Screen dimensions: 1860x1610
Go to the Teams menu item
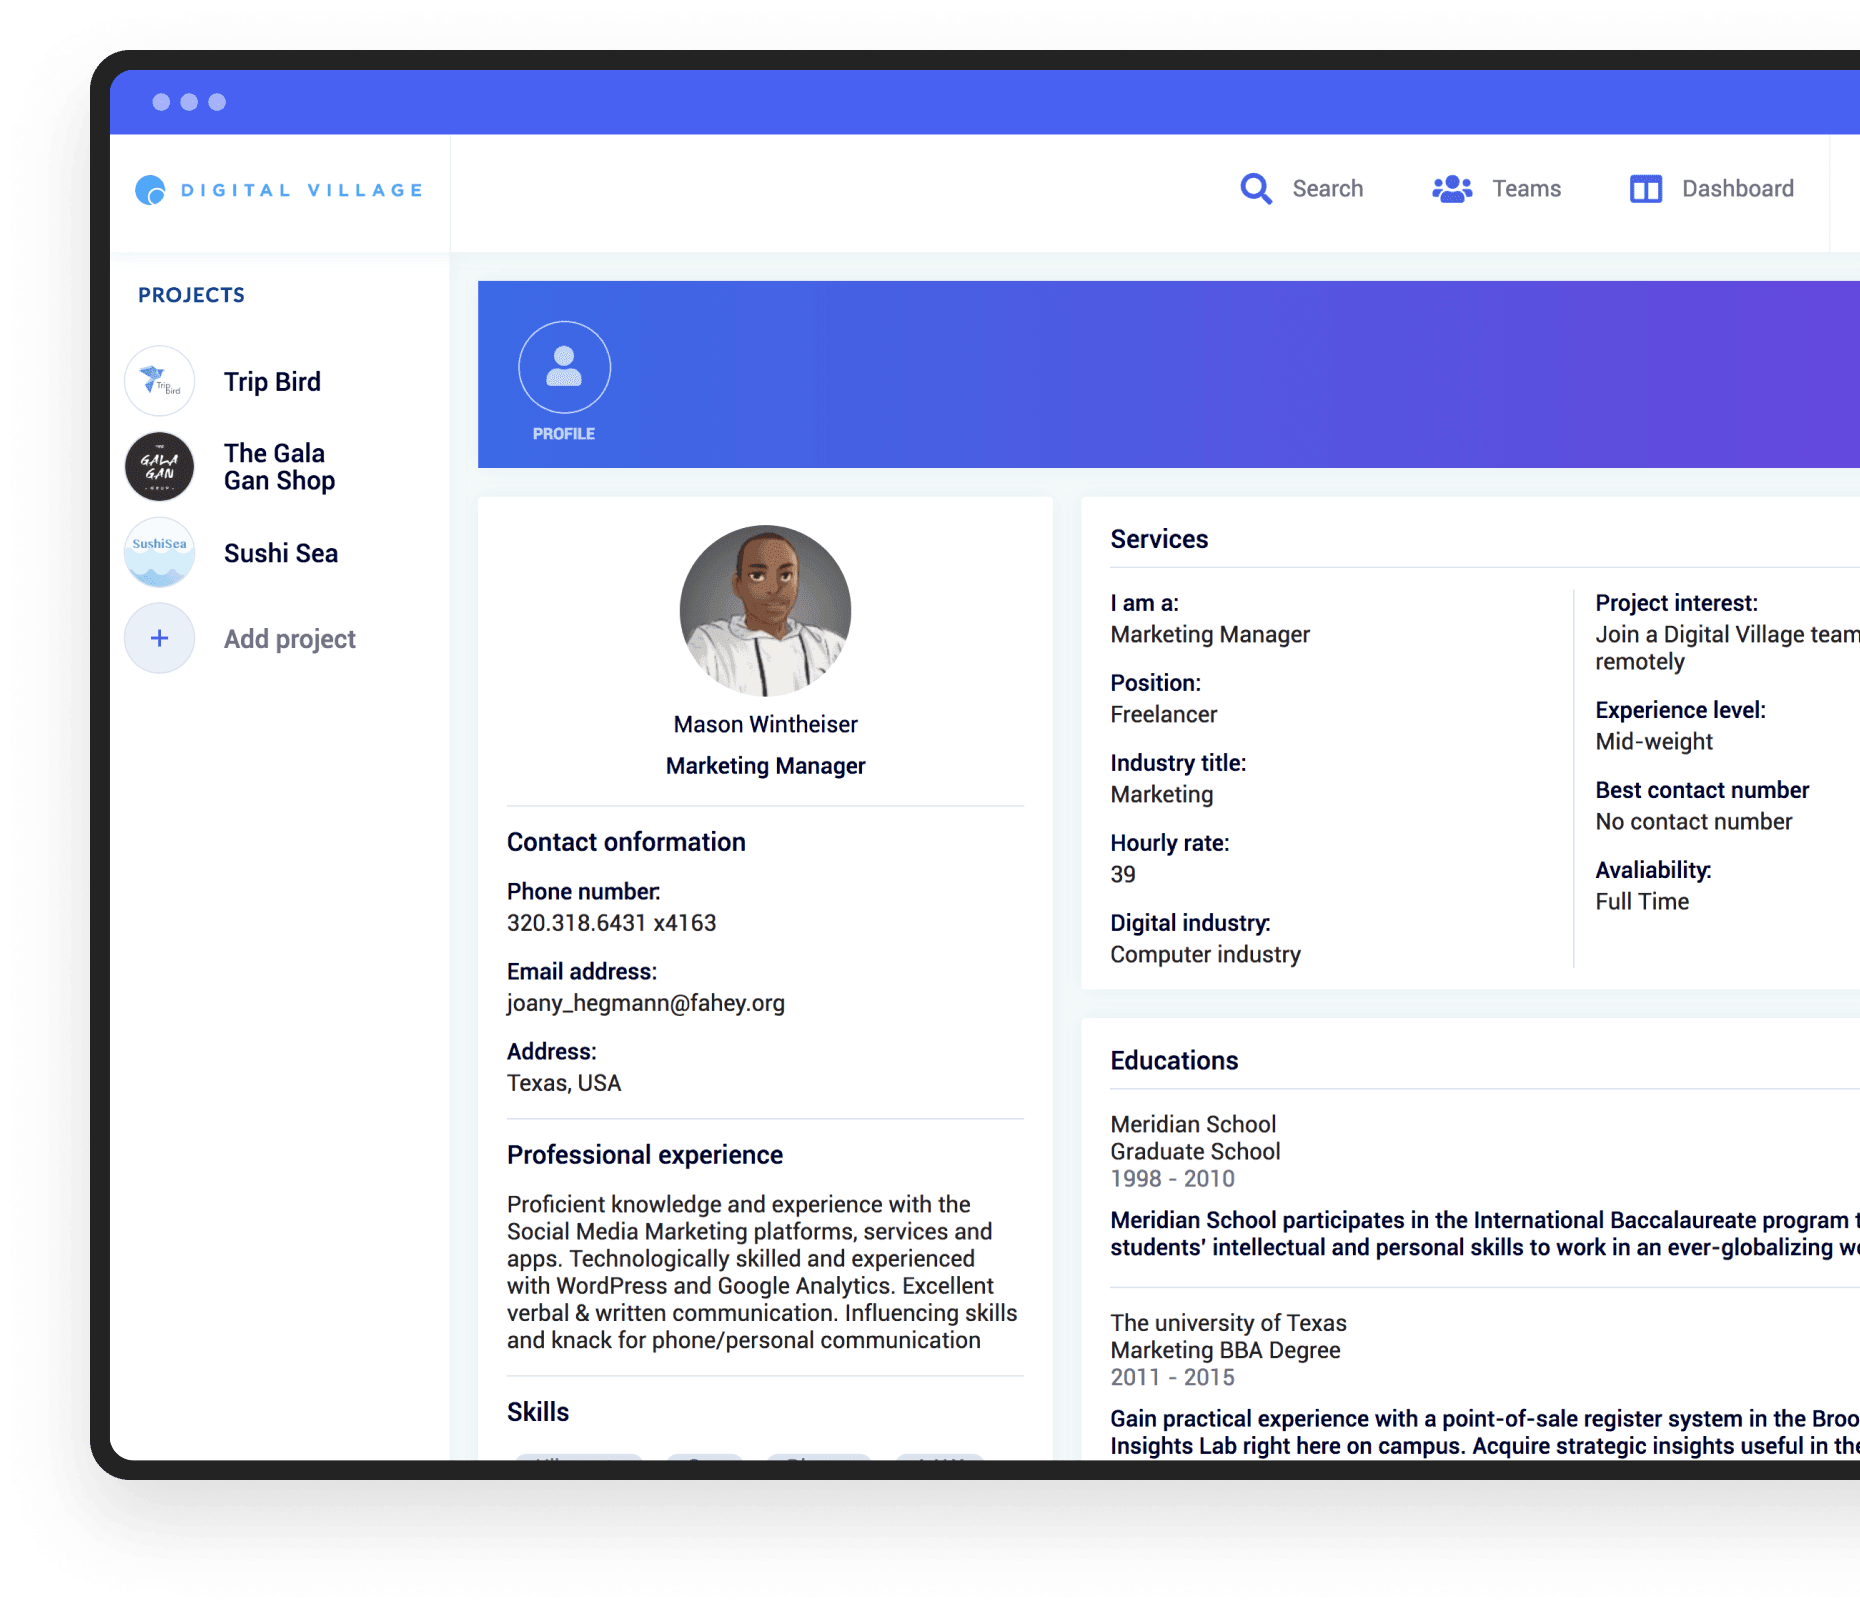[x=1526, y=189]
